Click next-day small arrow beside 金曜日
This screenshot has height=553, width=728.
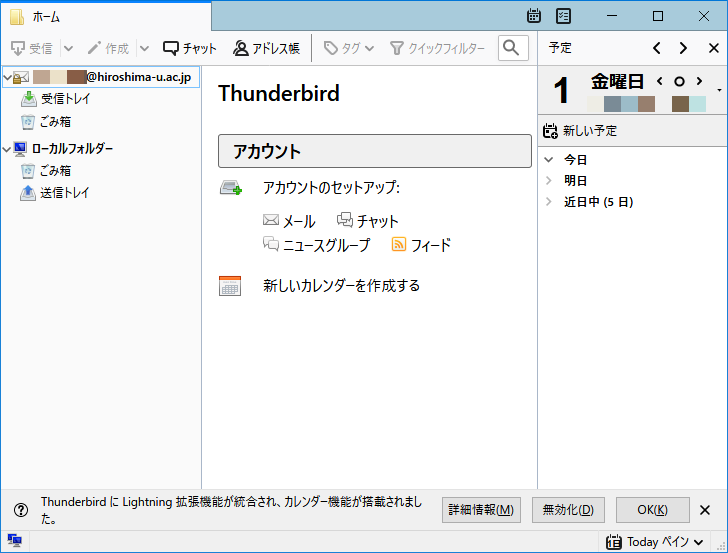click(x=699, y=81)
